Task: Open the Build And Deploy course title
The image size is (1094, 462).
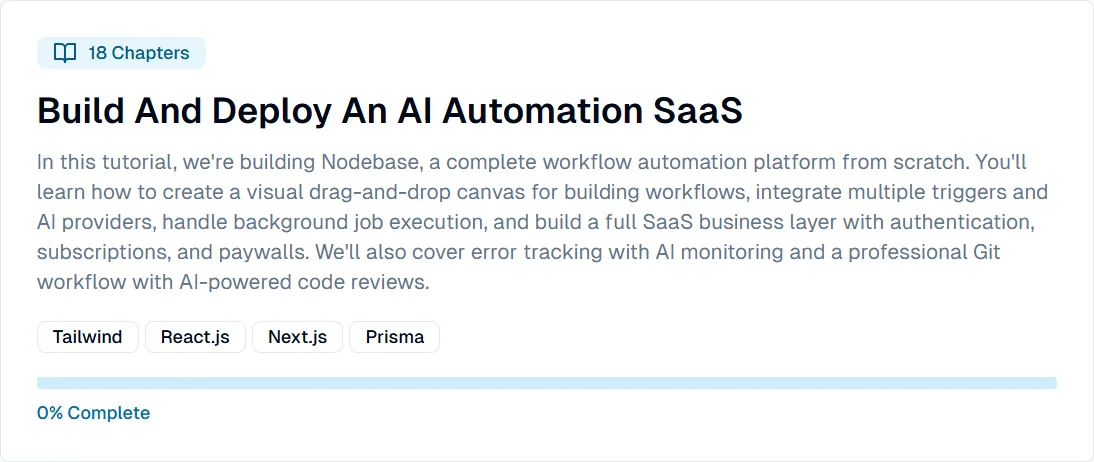Action: 389,111
